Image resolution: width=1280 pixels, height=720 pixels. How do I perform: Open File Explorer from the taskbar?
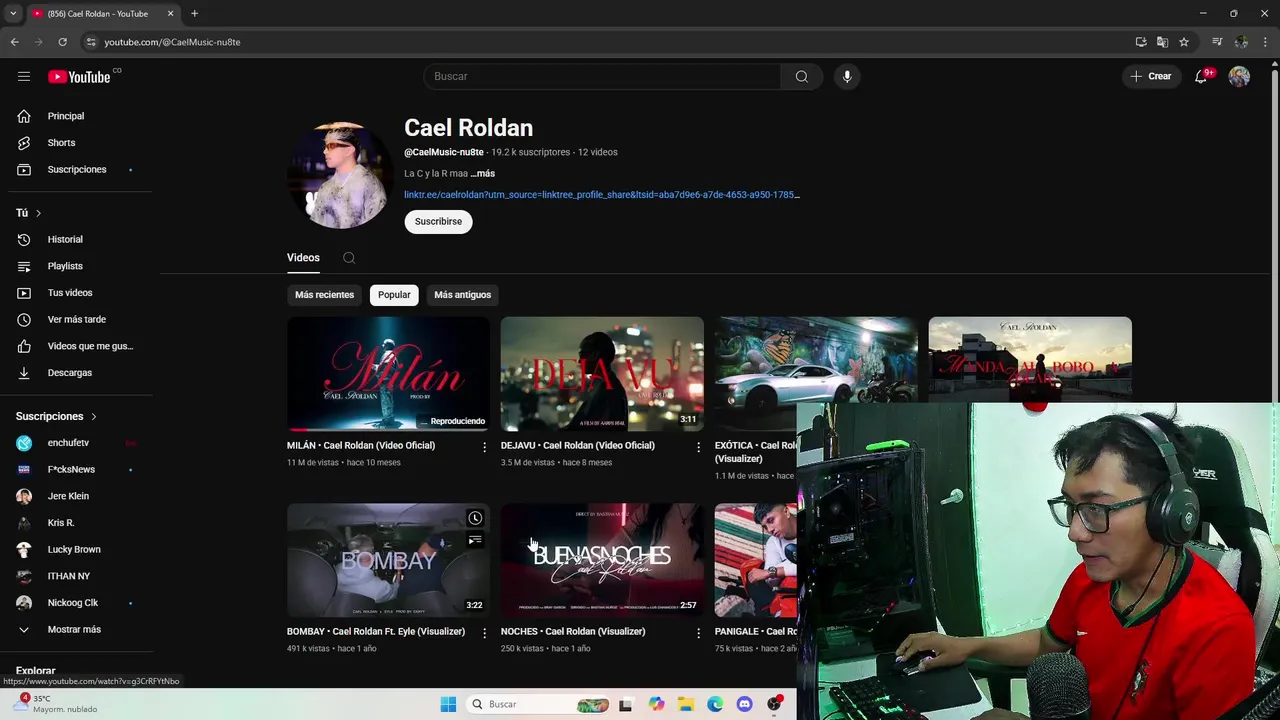coord(686,704)
